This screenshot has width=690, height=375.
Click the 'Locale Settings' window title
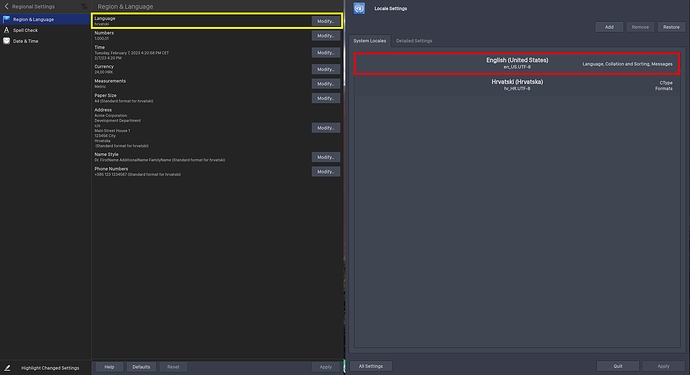coord(391,8)
